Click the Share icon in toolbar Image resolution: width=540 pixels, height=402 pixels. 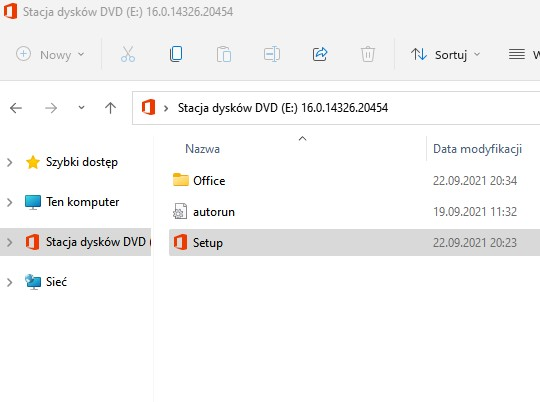(x=320, y=54)
